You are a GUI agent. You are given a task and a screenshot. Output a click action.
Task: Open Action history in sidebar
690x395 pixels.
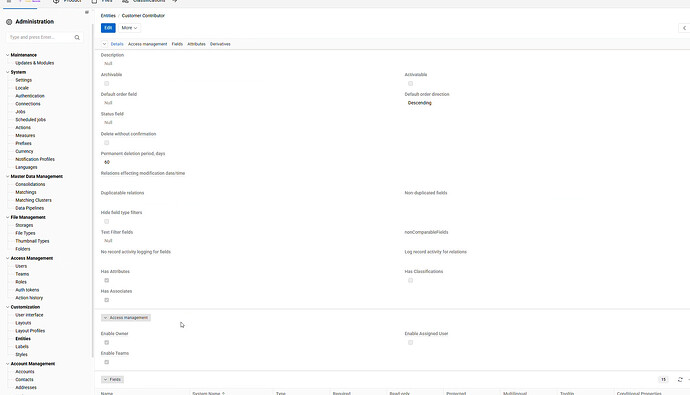click(29, 298)
